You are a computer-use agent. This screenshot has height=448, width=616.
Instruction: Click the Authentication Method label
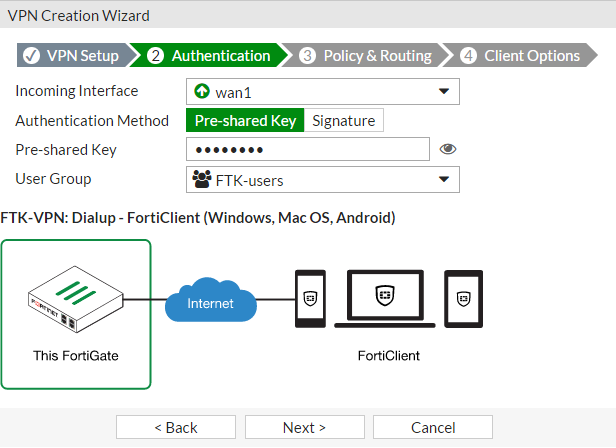point(92,121)
